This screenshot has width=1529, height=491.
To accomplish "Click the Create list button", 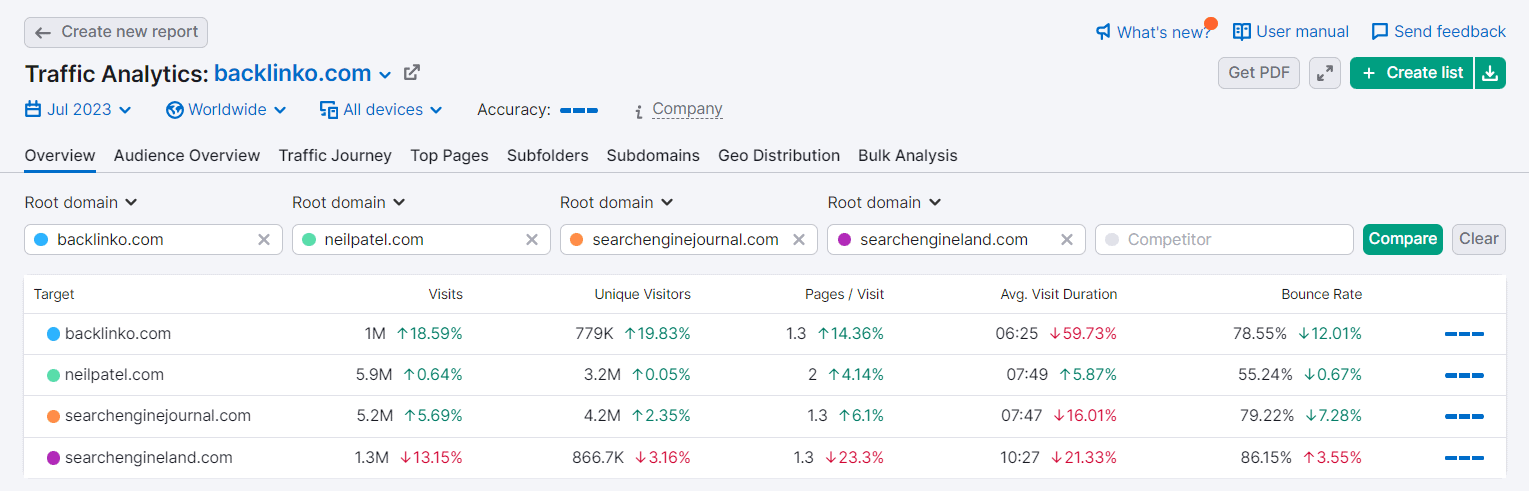I will tap(1412, 73).
